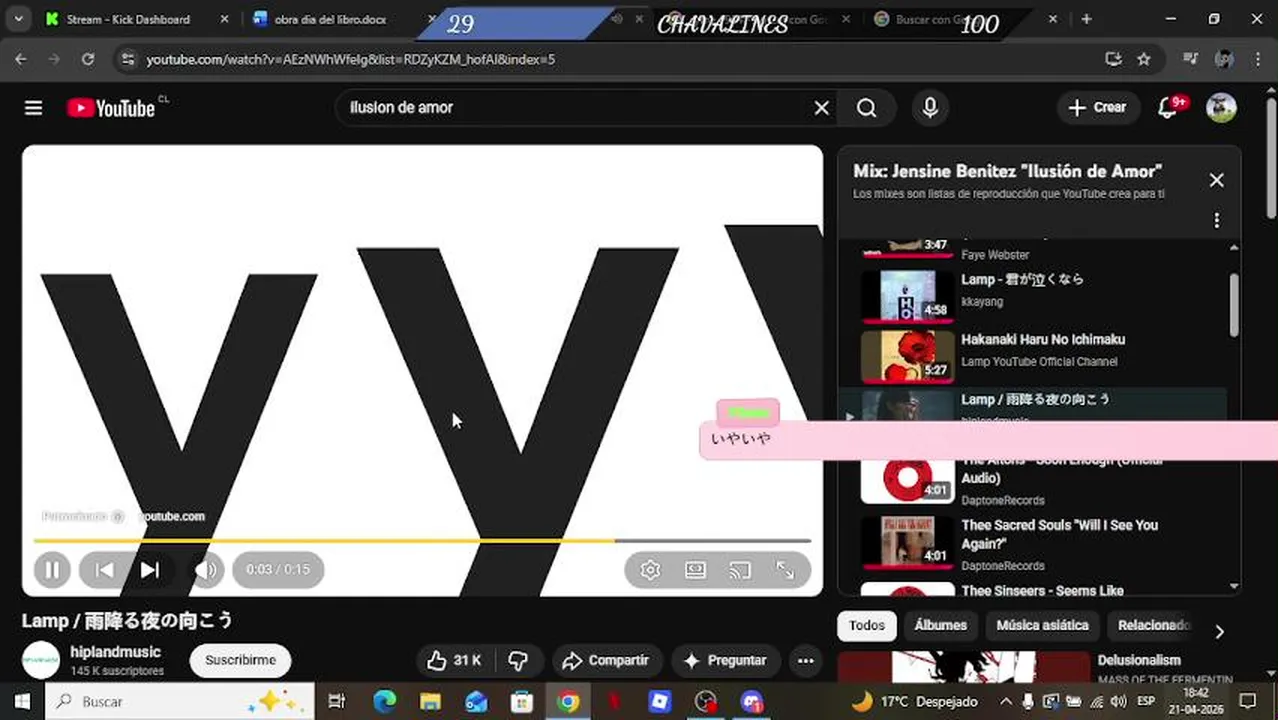Click the Compartir button
This screenshot has width=1278, height=720.
click(x=606, y=660)
